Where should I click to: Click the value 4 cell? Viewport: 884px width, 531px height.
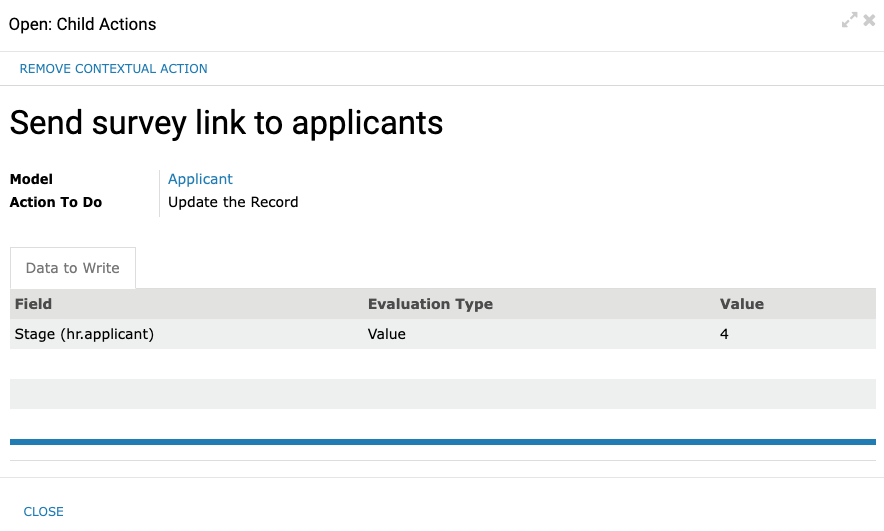(x=724, y=334)
